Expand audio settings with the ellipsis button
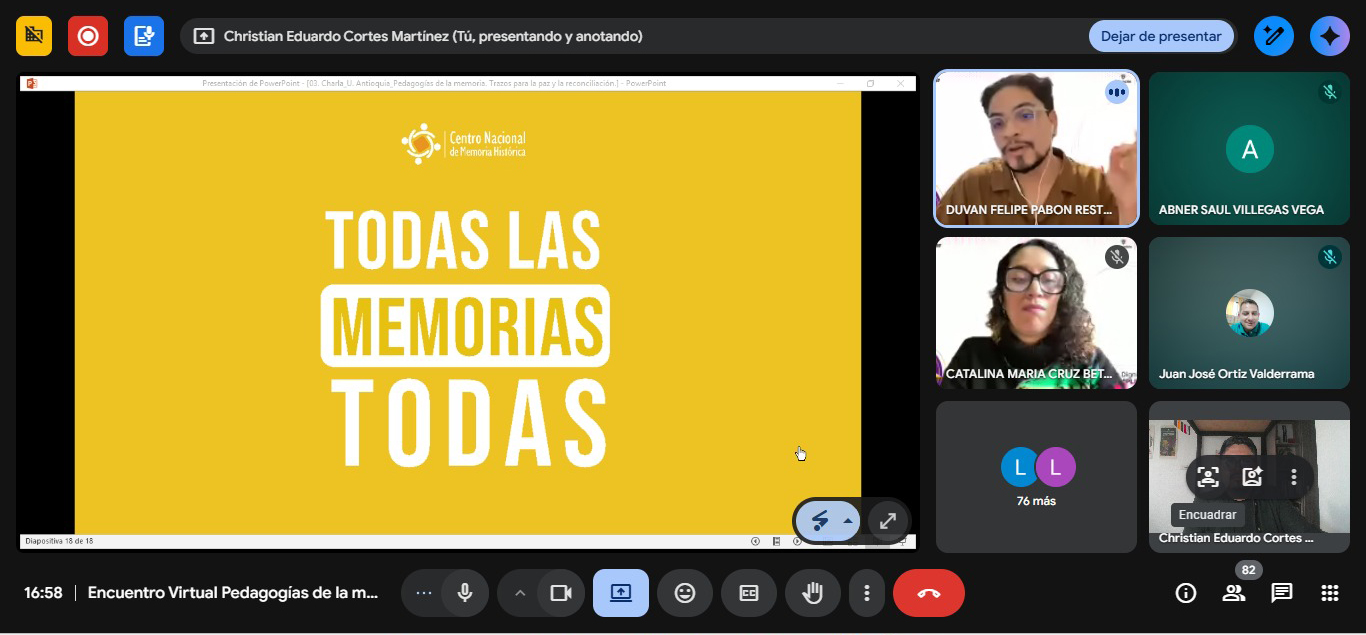Viewport: 1366px width, 635px height. [x=423, y=593]
